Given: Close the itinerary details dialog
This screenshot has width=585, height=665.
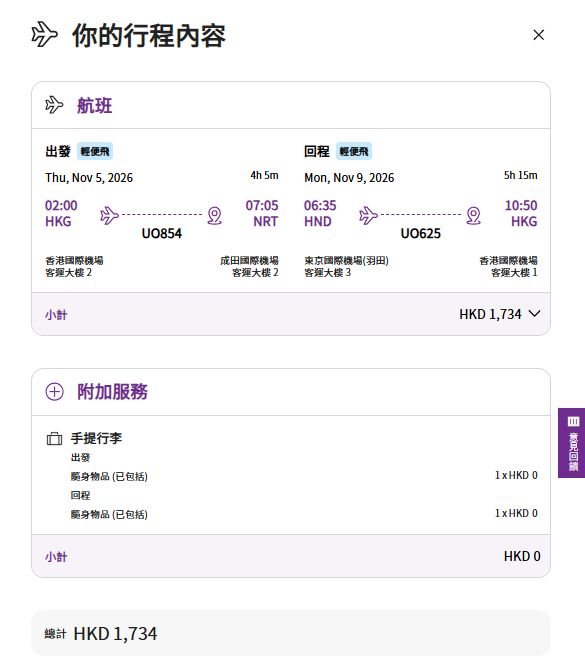Looking at the screenshot, I should tap(538, 35).
